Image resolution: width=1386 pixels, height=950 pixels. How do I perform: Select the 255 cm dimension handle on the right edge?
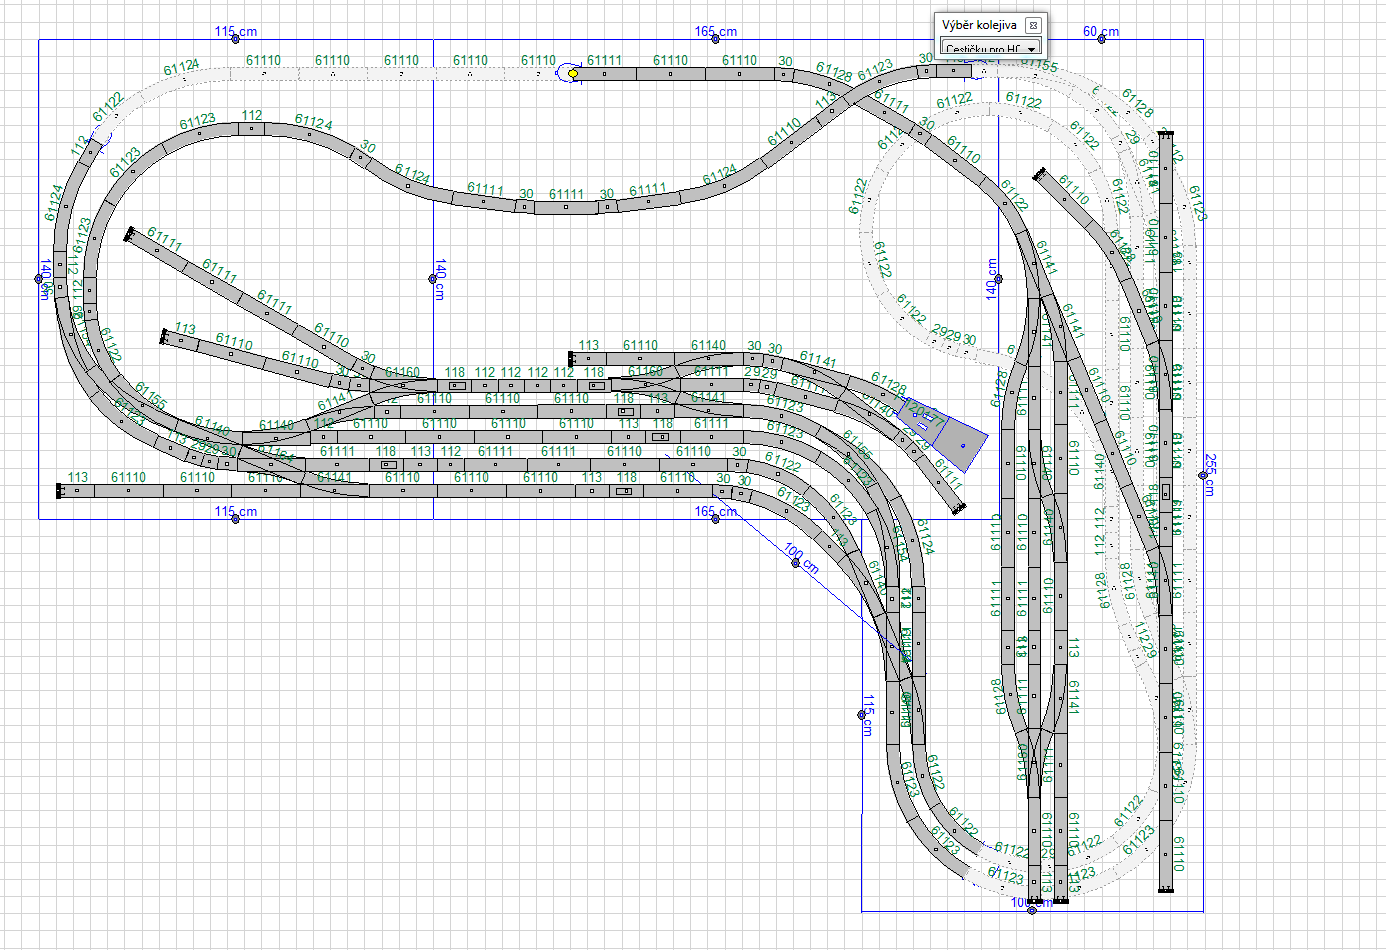coord(1202,475)
